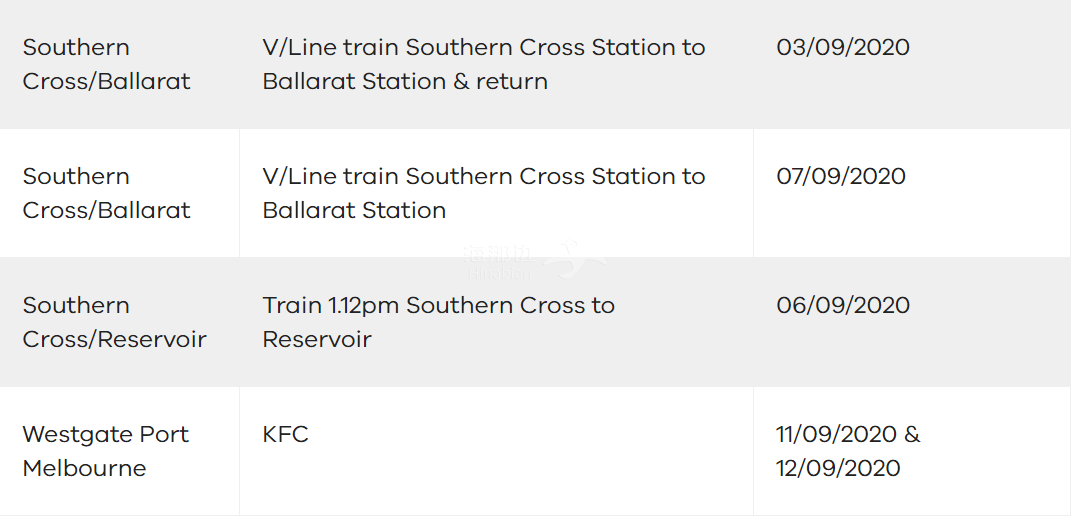Click the 06/09/2020 date cell
1072x520 pixels.
click(x=912, y=322)
